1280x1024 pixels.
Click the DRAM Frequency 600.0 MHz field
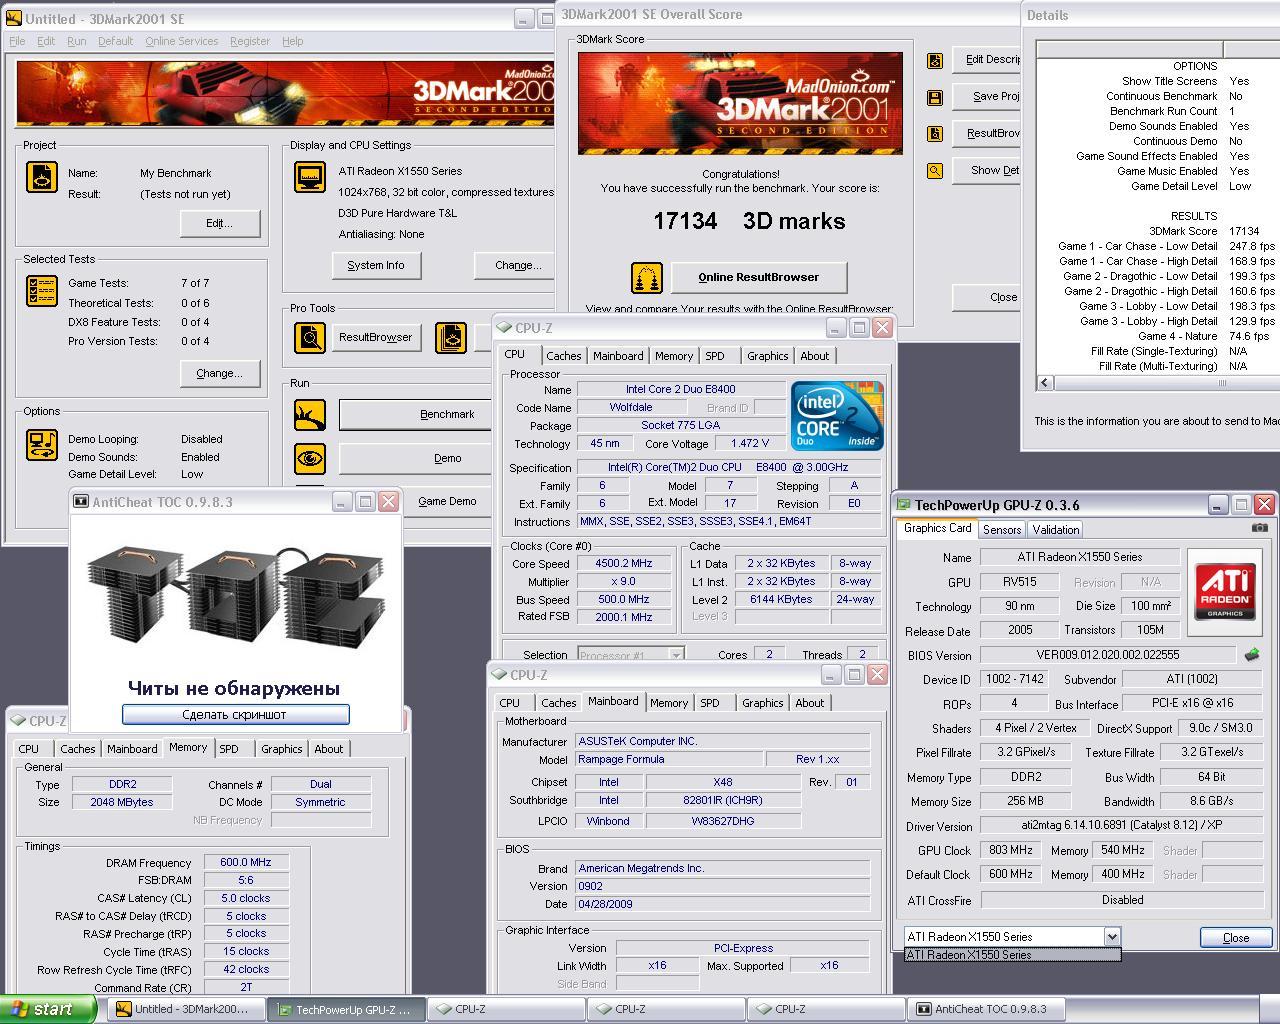pyautogui.click(x=245, y=862)
